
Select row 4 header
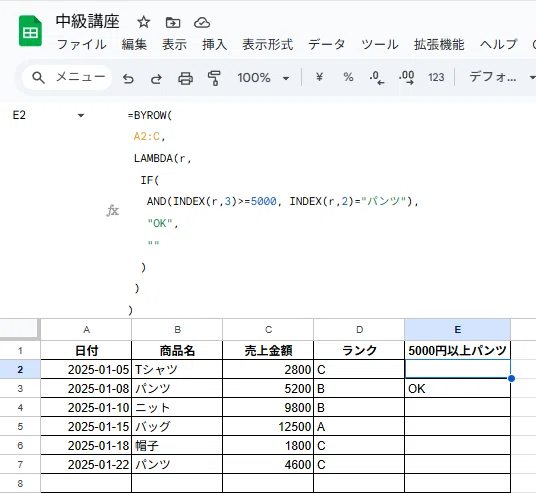point(20,408)
